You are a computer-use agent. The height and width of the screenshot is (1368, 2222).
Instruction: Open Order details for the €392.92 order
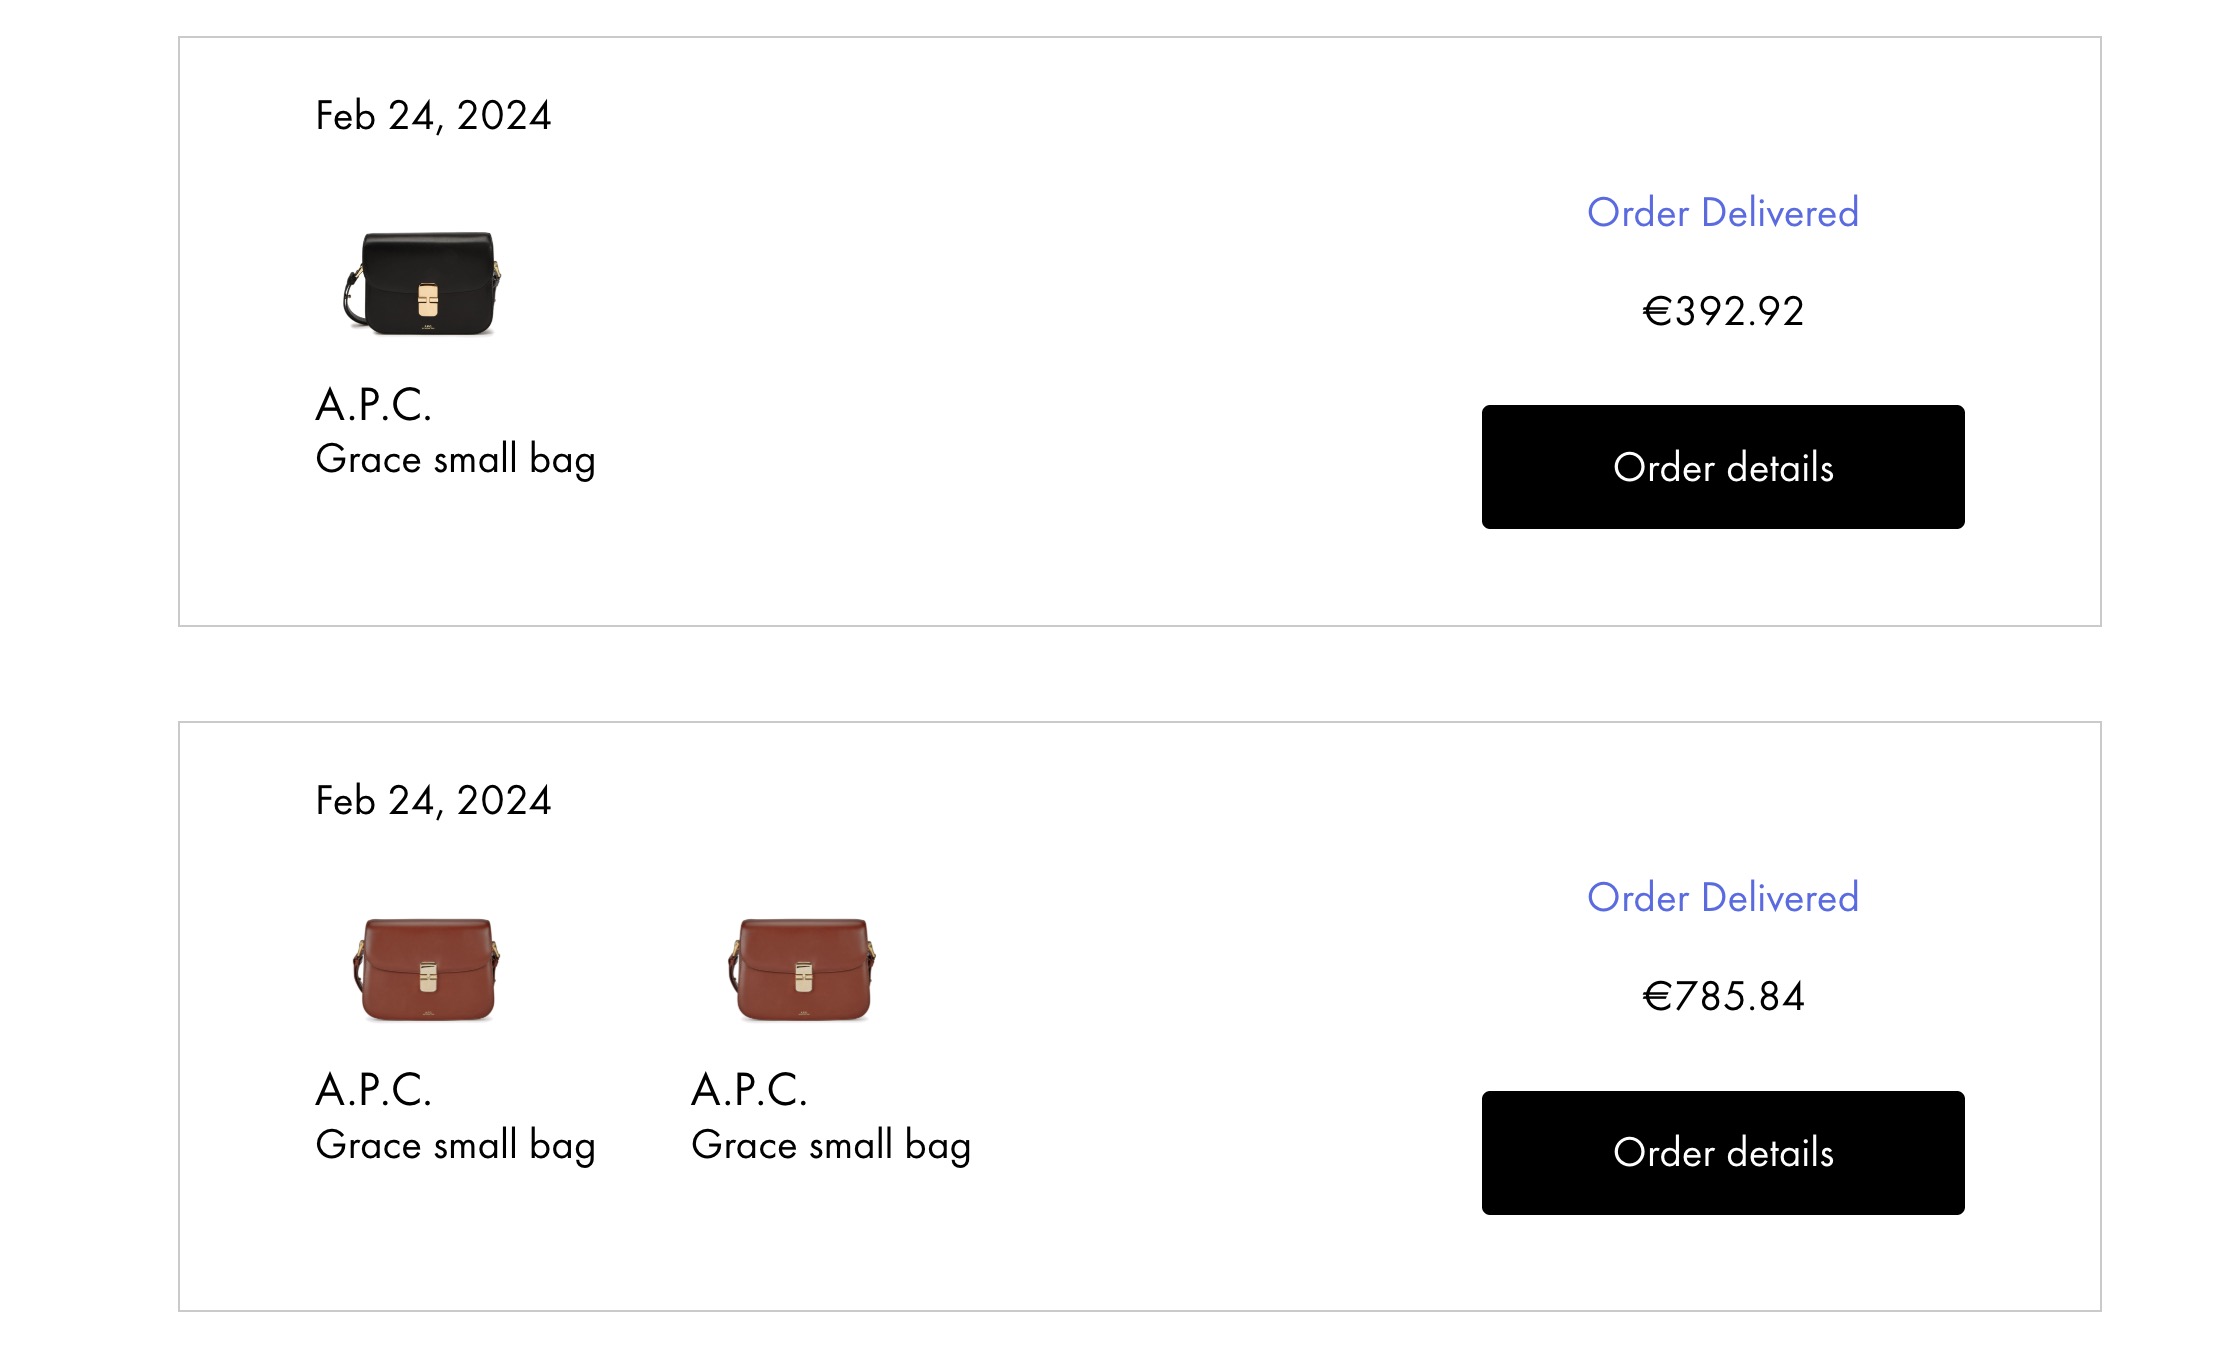(1722, 467)
